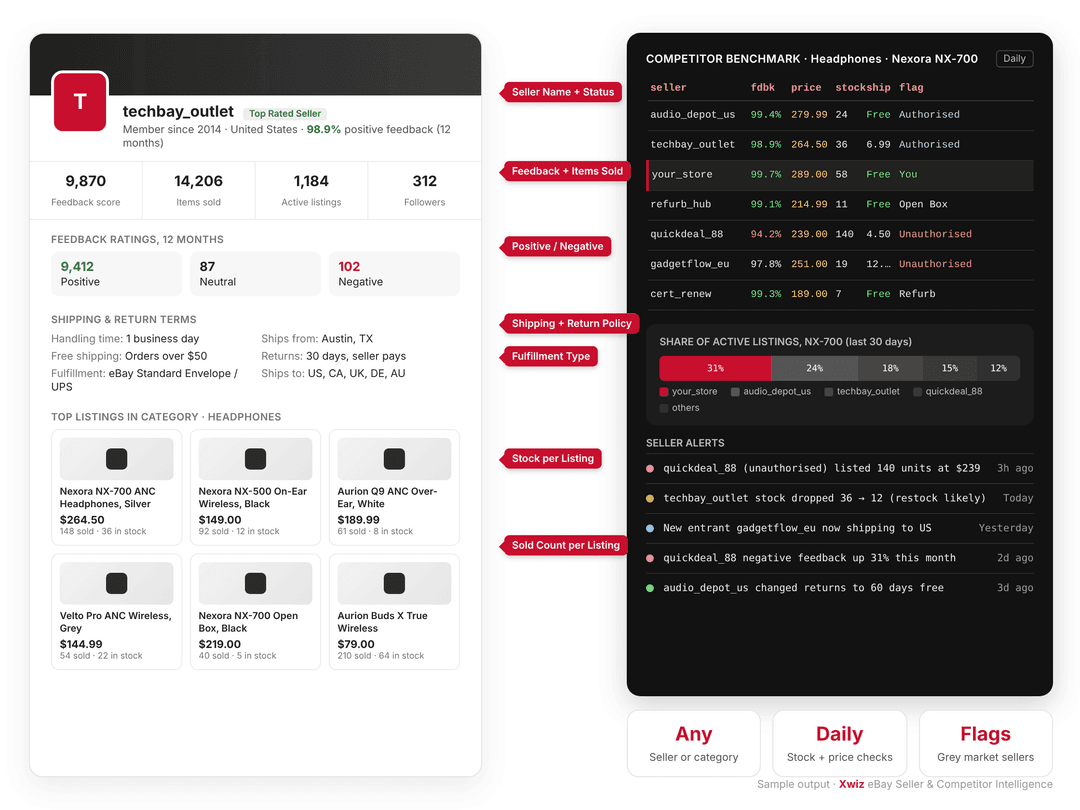This screenshot has height=810, width=1080.
Task: Open Aurion Q9 ANC Over-Ear thumbnail
Action: click(394, 459)
